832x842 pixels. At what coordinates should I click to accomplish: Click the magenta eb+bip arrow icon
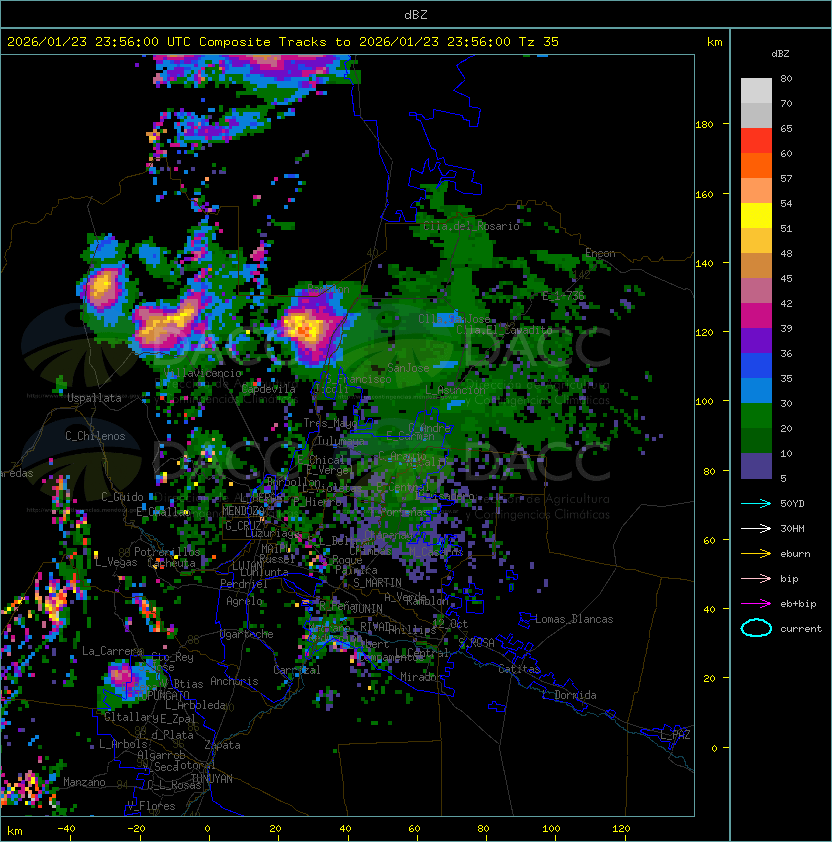tap(756, 604)
